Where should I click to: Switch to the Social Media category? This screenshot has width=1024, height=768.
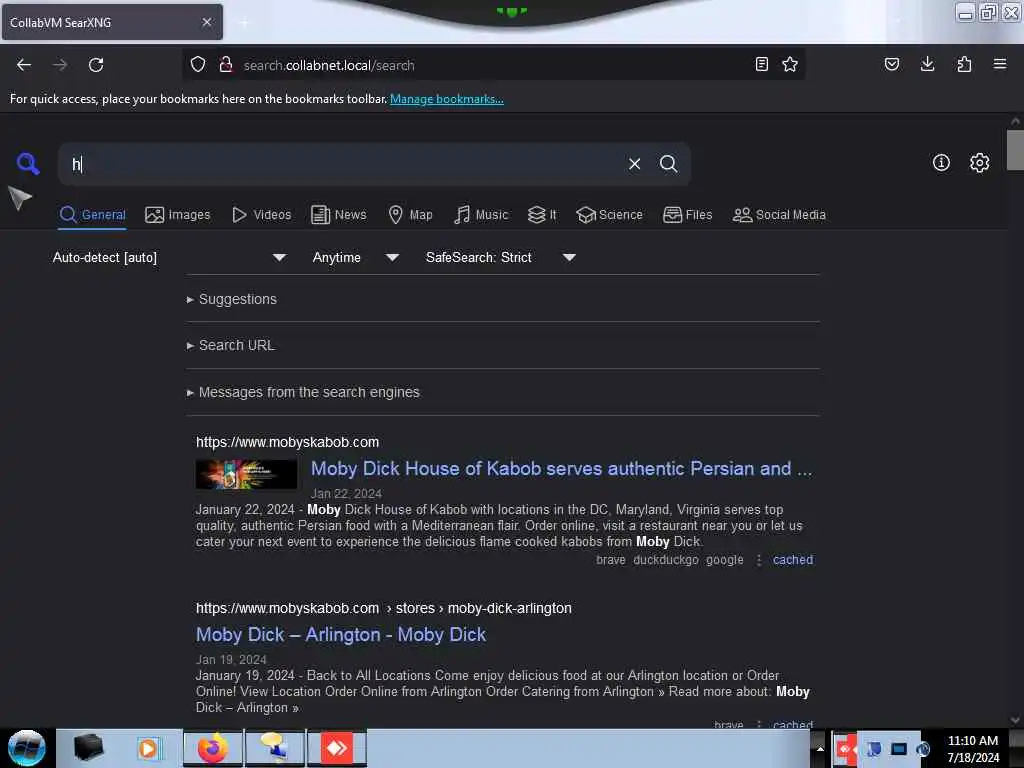pos(779,215)
